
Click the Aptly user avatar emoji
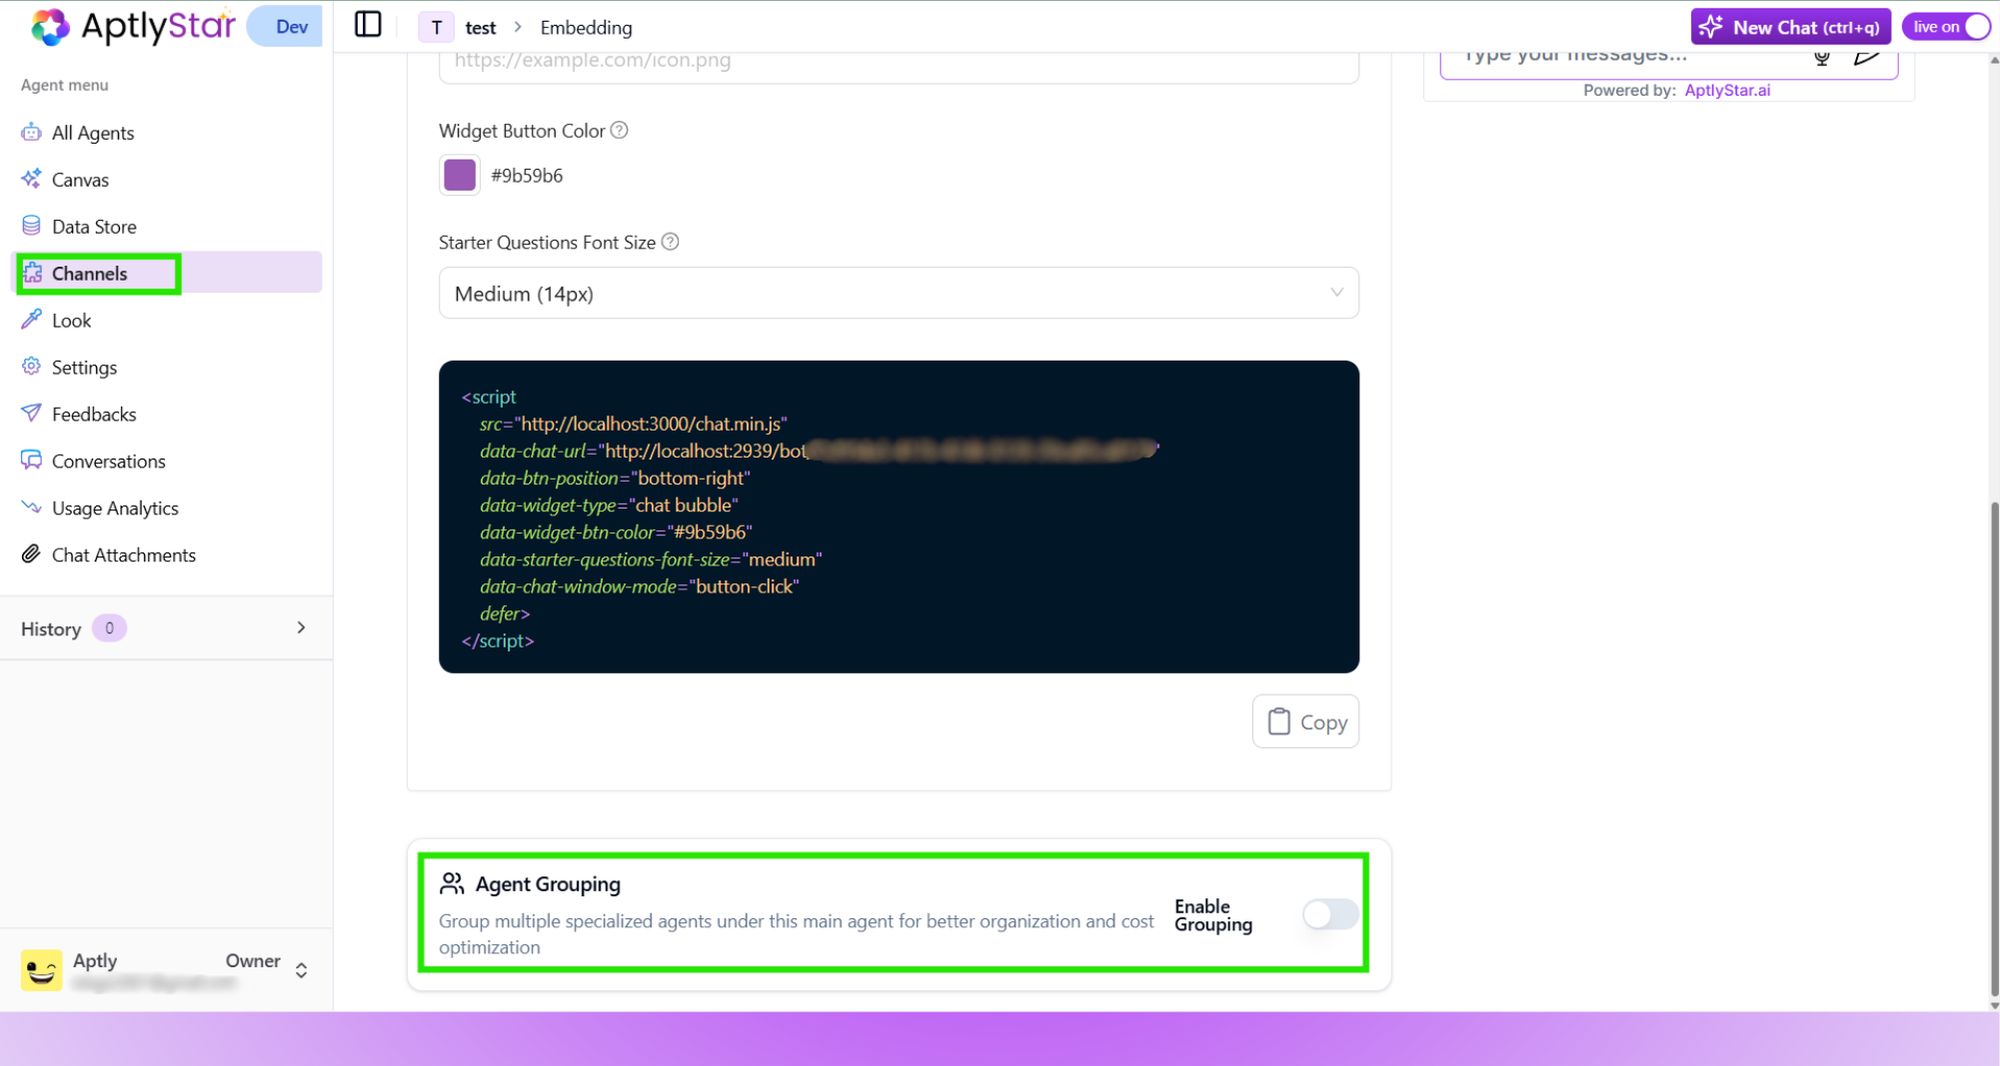(x=41, y=970)
